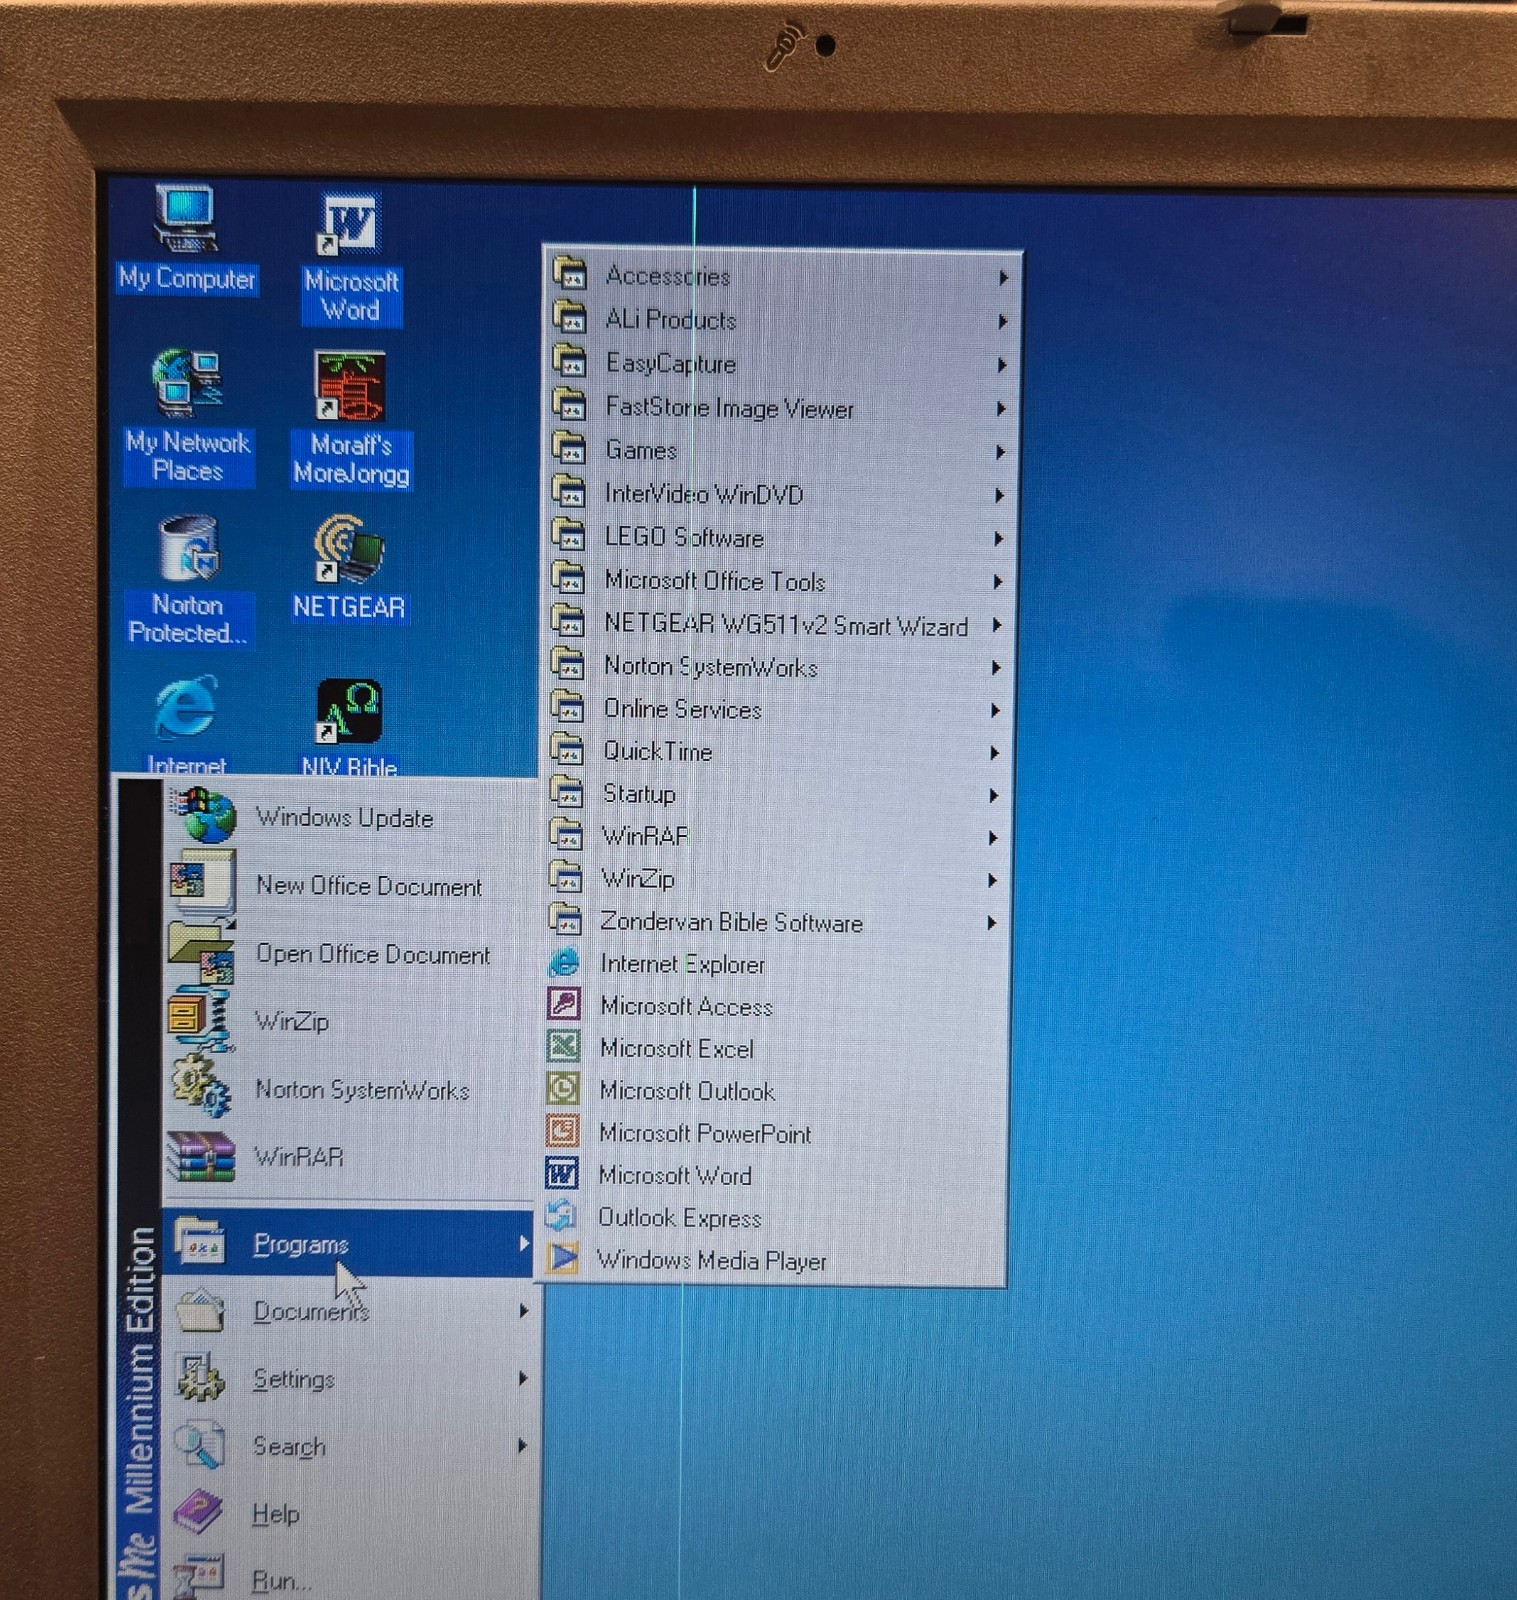Click the Help label in Start menu
Viewport: 1517px width, 1600px height.
coord(276,1513)
